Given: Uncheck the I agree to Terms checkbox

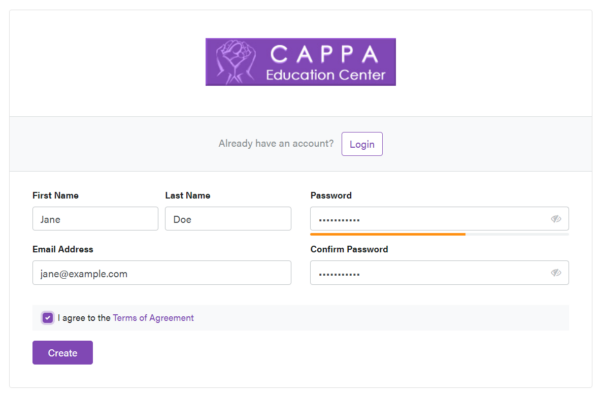Looking at the screenshot, I should [48, 318].
